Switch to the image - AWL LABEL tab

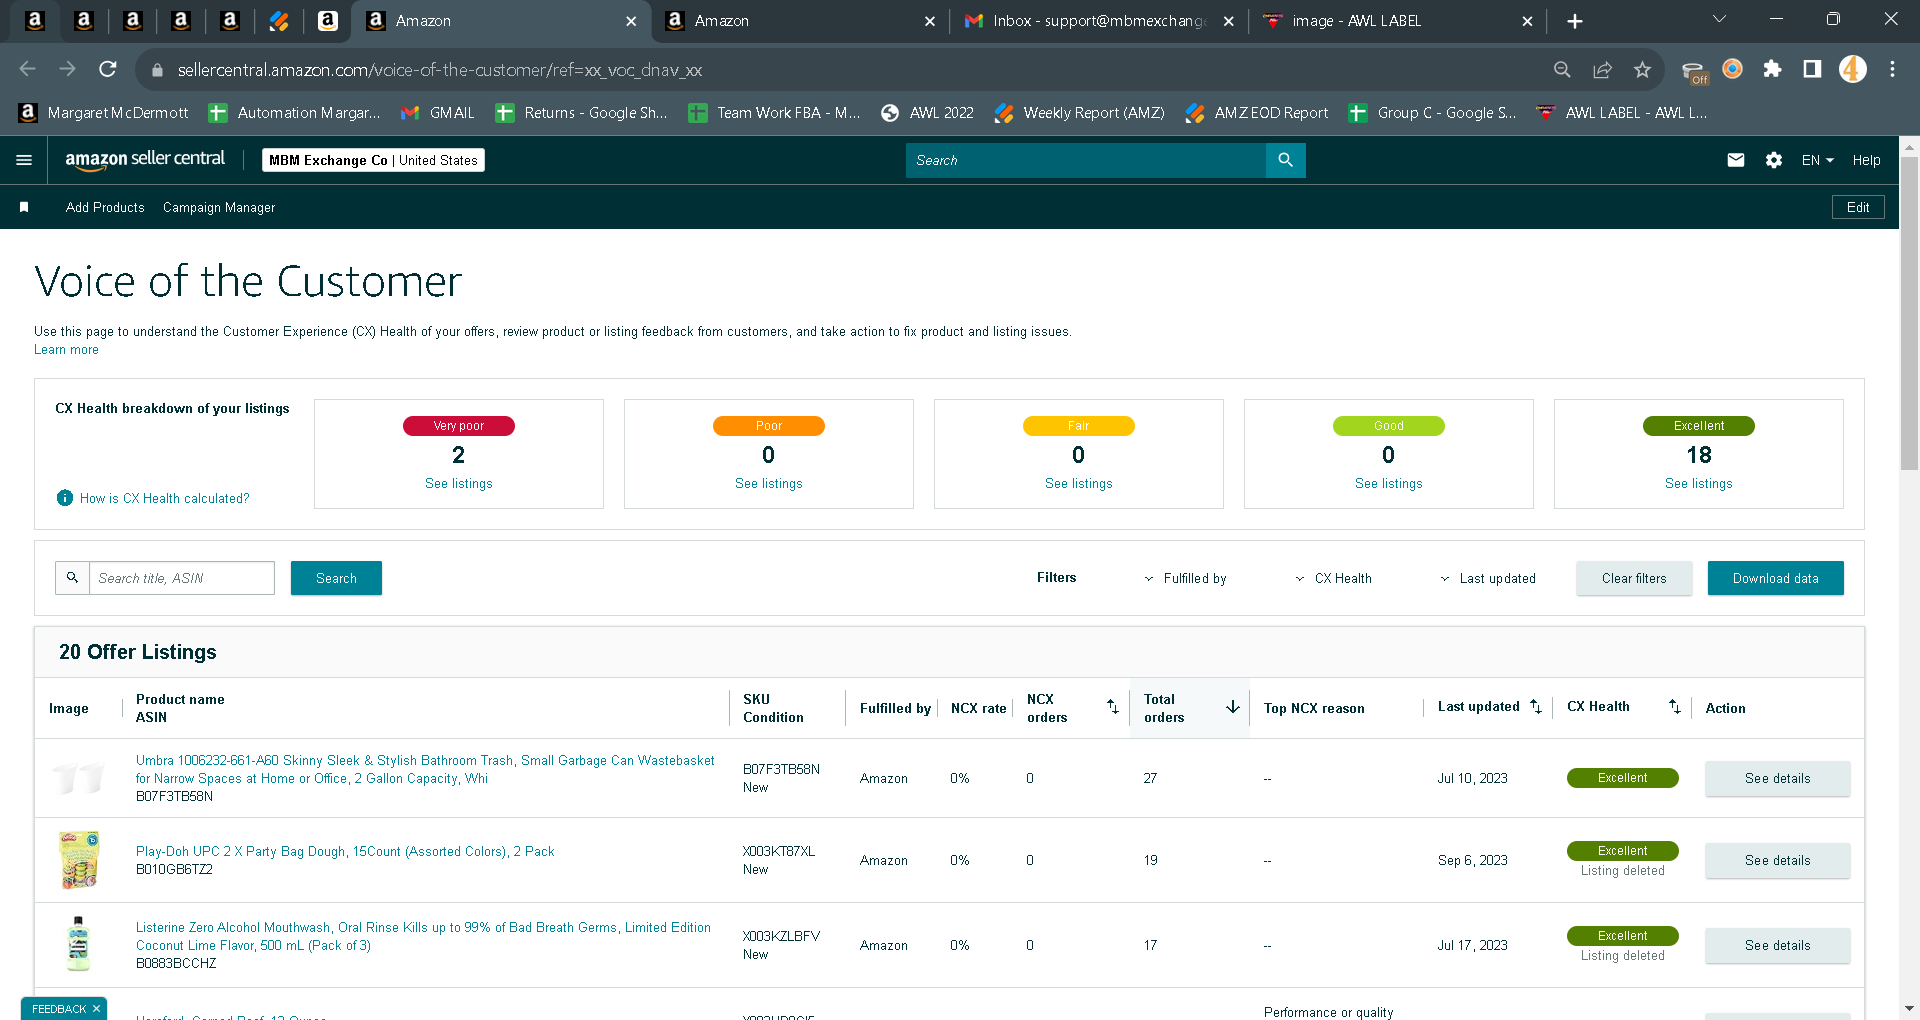pos(1397,21)
